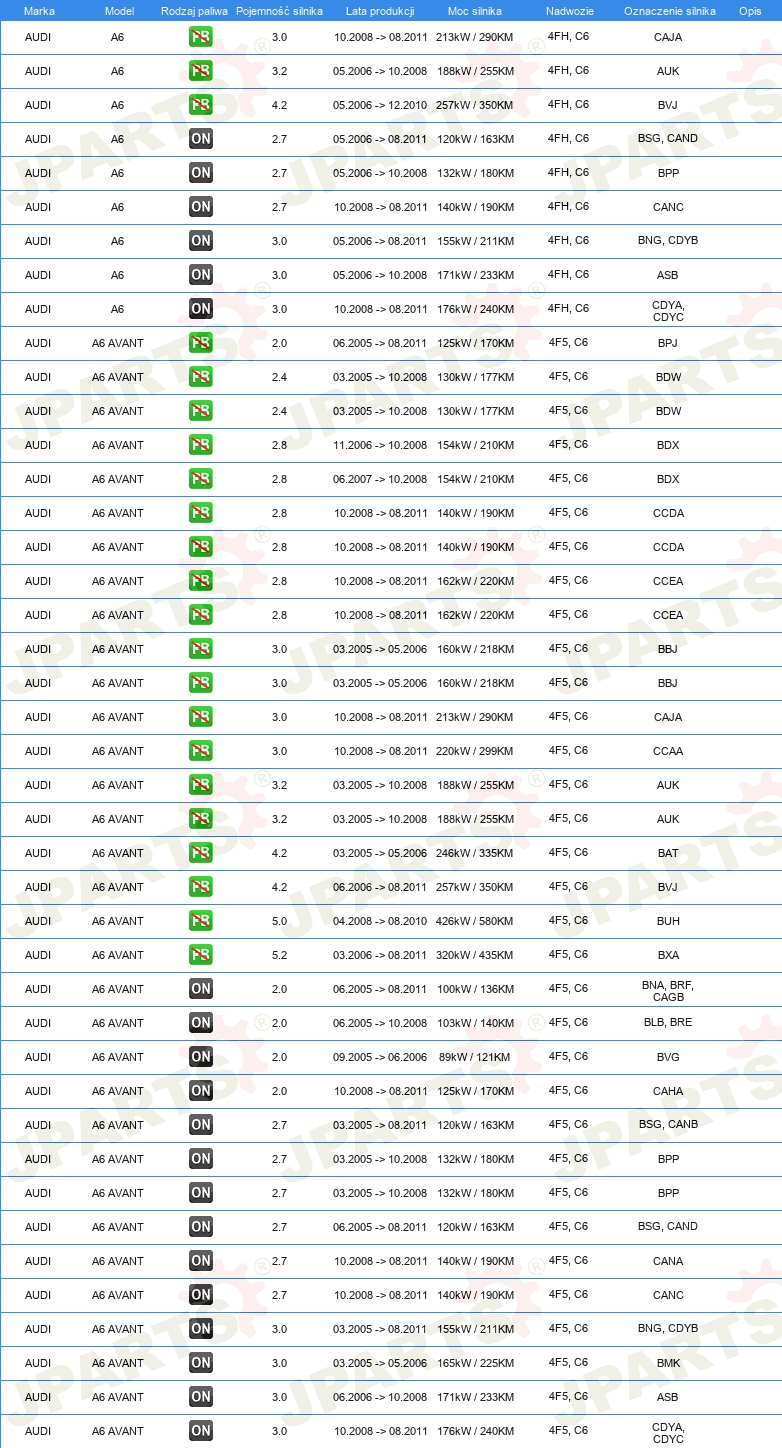Click diesel ON icon in non-Avant A6 CDYA, CDYC row
Viewport: 782px width, 1448px height.
point(201,310)
